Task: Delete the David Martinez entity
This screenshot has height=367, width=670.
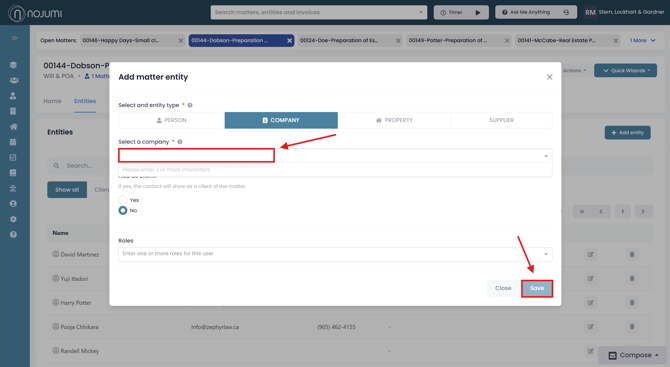Action: [x=632, y=254]
